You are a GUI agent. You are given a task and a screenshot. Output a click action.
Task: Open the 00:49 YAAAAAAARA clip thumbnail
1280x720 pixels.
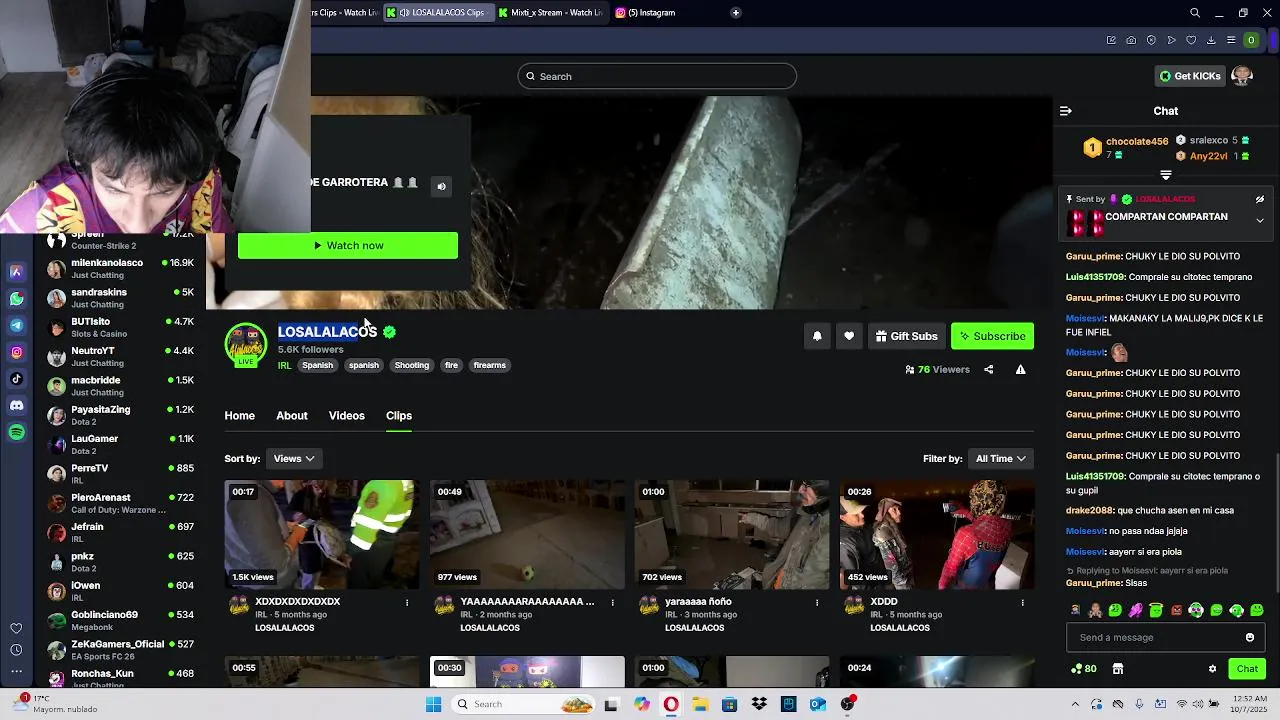[527, 535]
